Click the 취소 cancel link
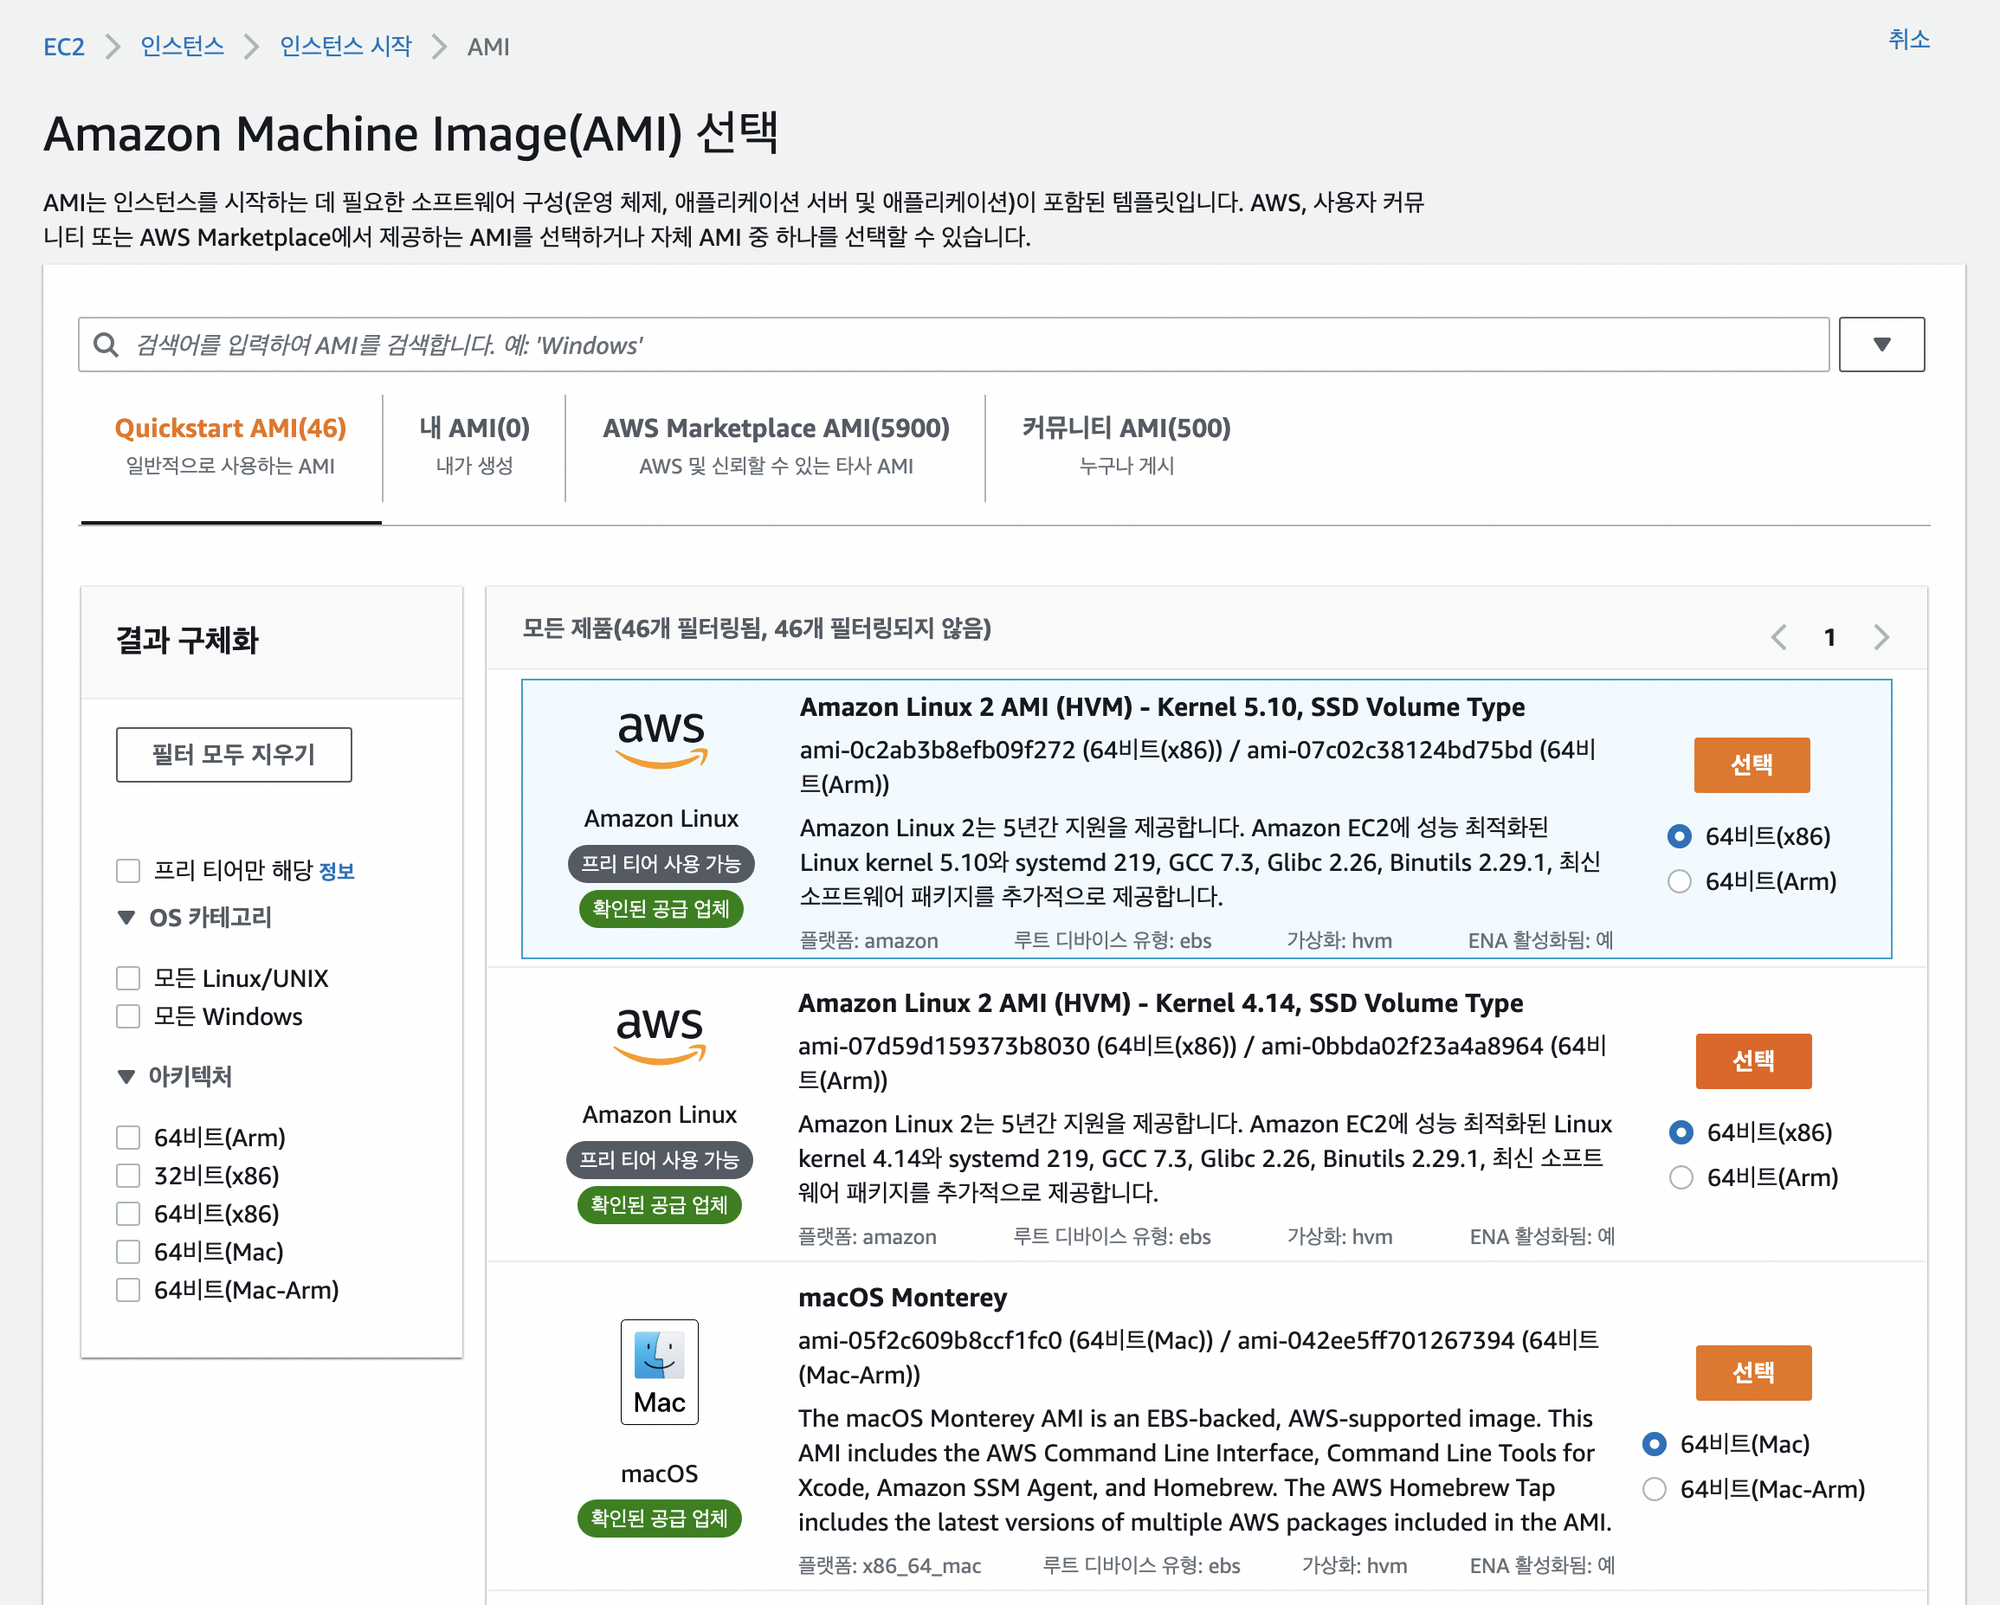 point(1908,40)
